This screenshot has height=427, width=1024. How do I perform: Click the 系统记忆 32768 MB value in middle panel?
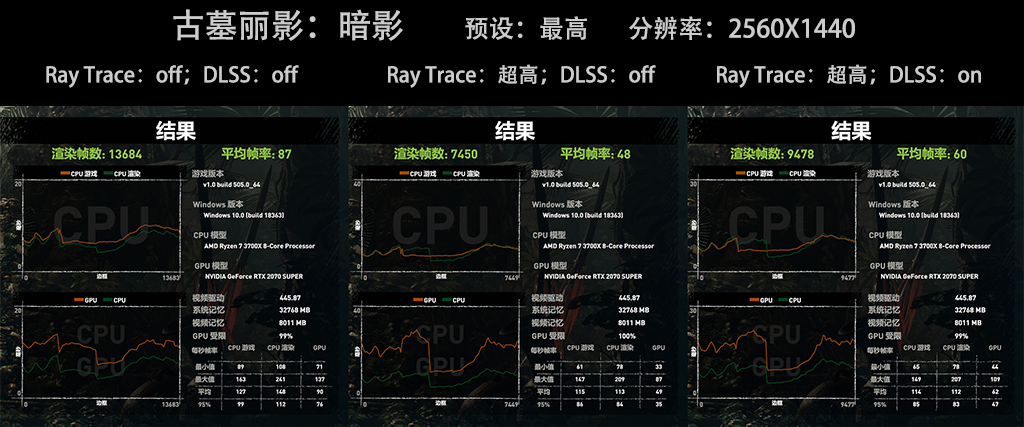pyautogui.click(x=633, y=310)
